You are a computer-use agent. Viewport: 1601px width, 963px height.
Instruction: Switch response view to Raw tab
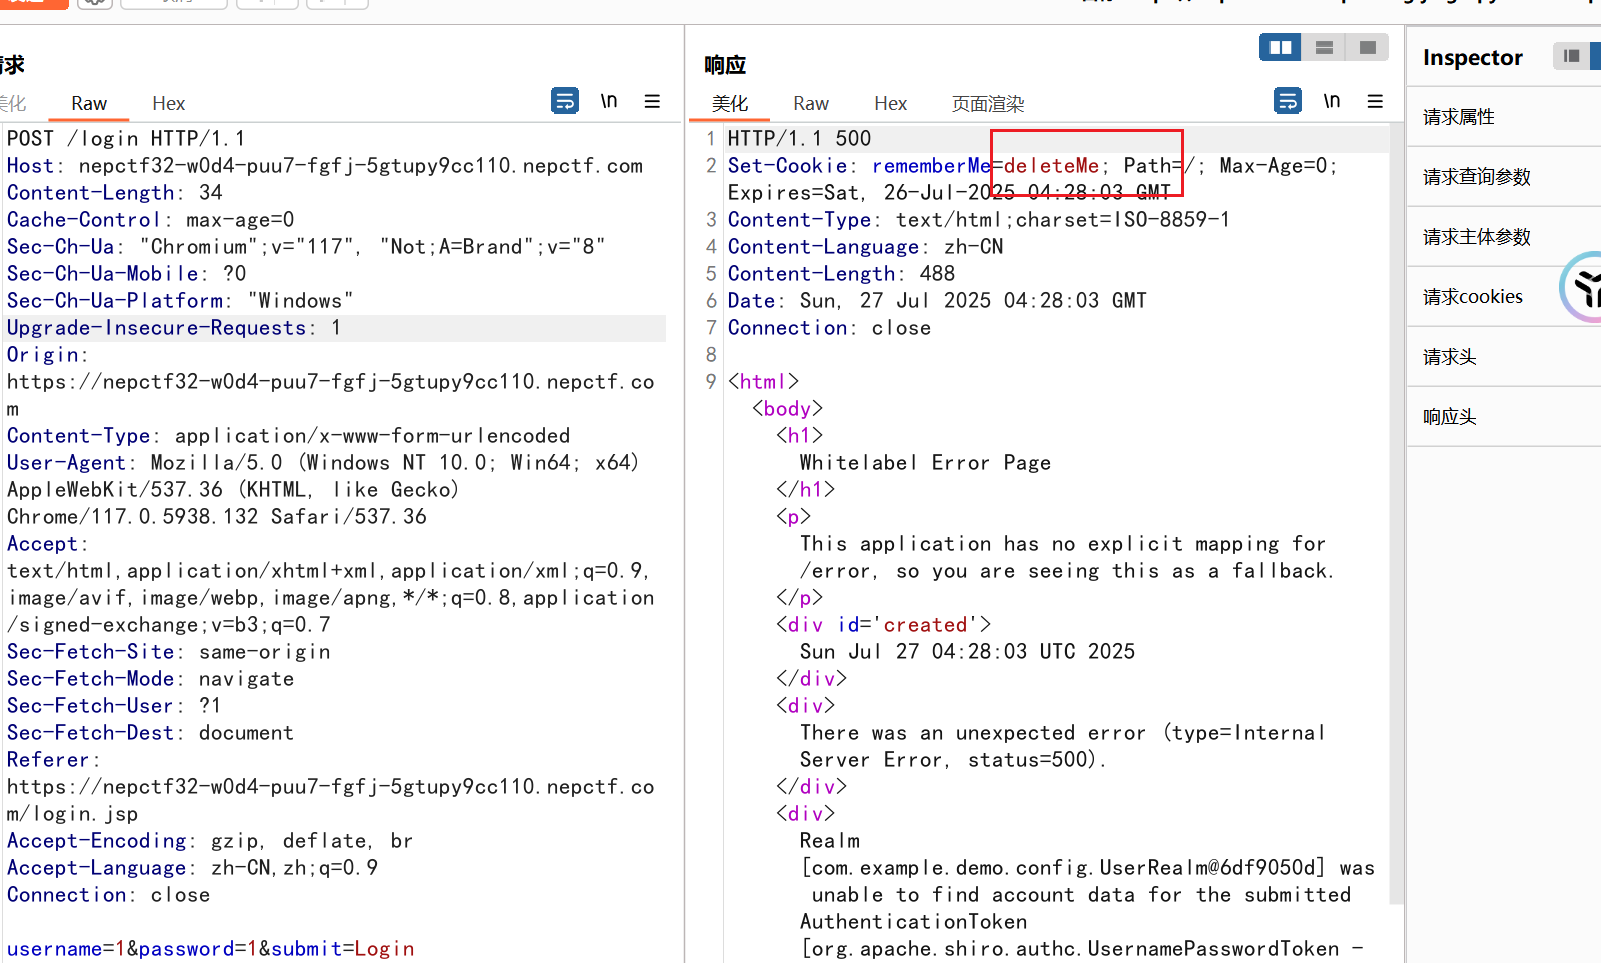point(810,103)
